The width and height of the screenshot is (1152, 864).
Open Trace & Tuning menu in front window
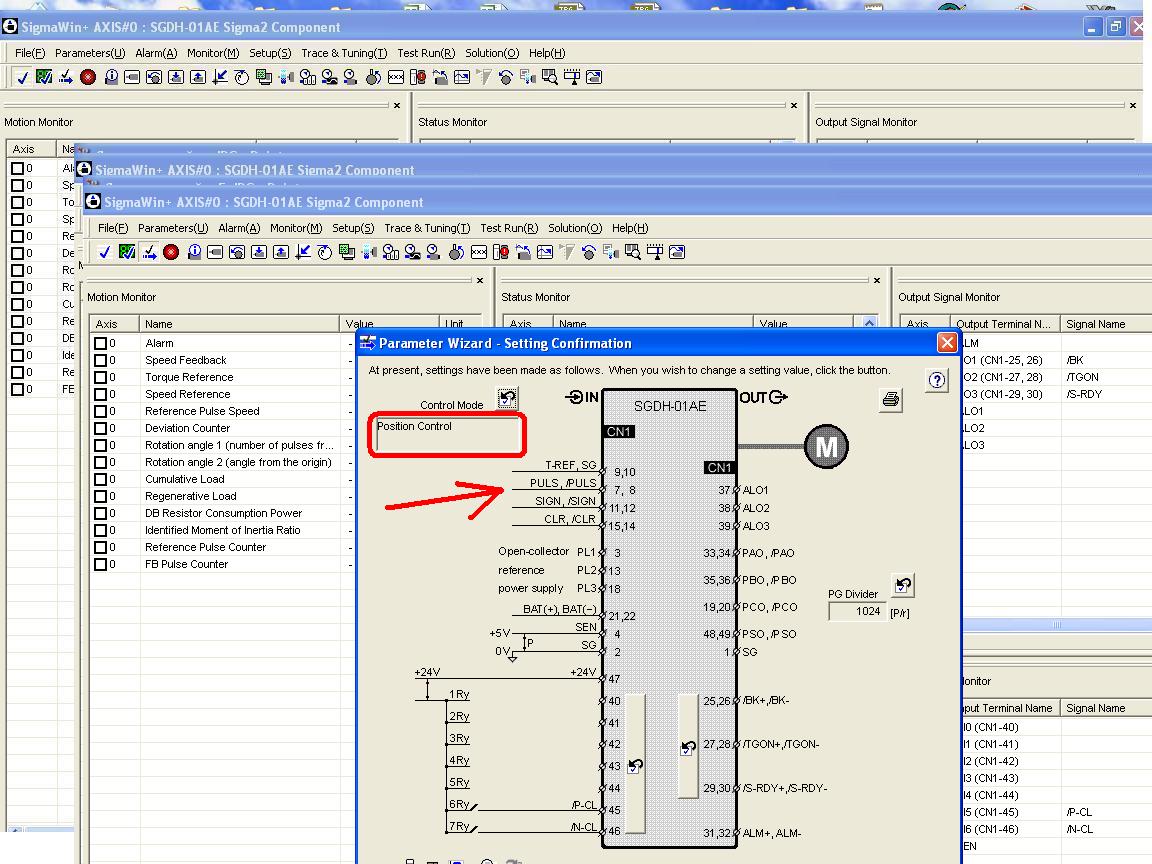pos(427,228)
